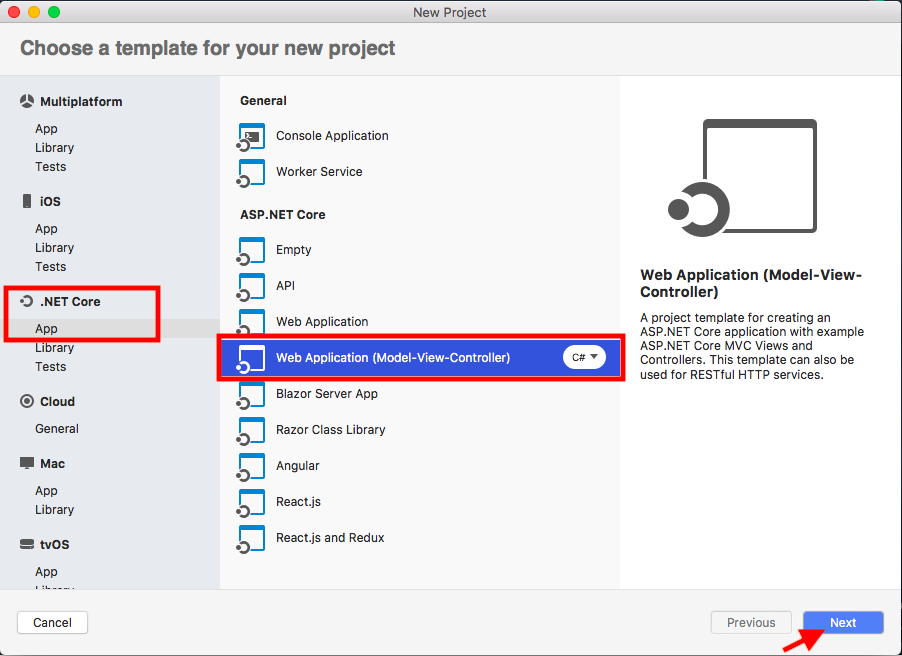Click the .NET Core category icon
This screenshot has width=902, height=656.
(x=26, y=301)
